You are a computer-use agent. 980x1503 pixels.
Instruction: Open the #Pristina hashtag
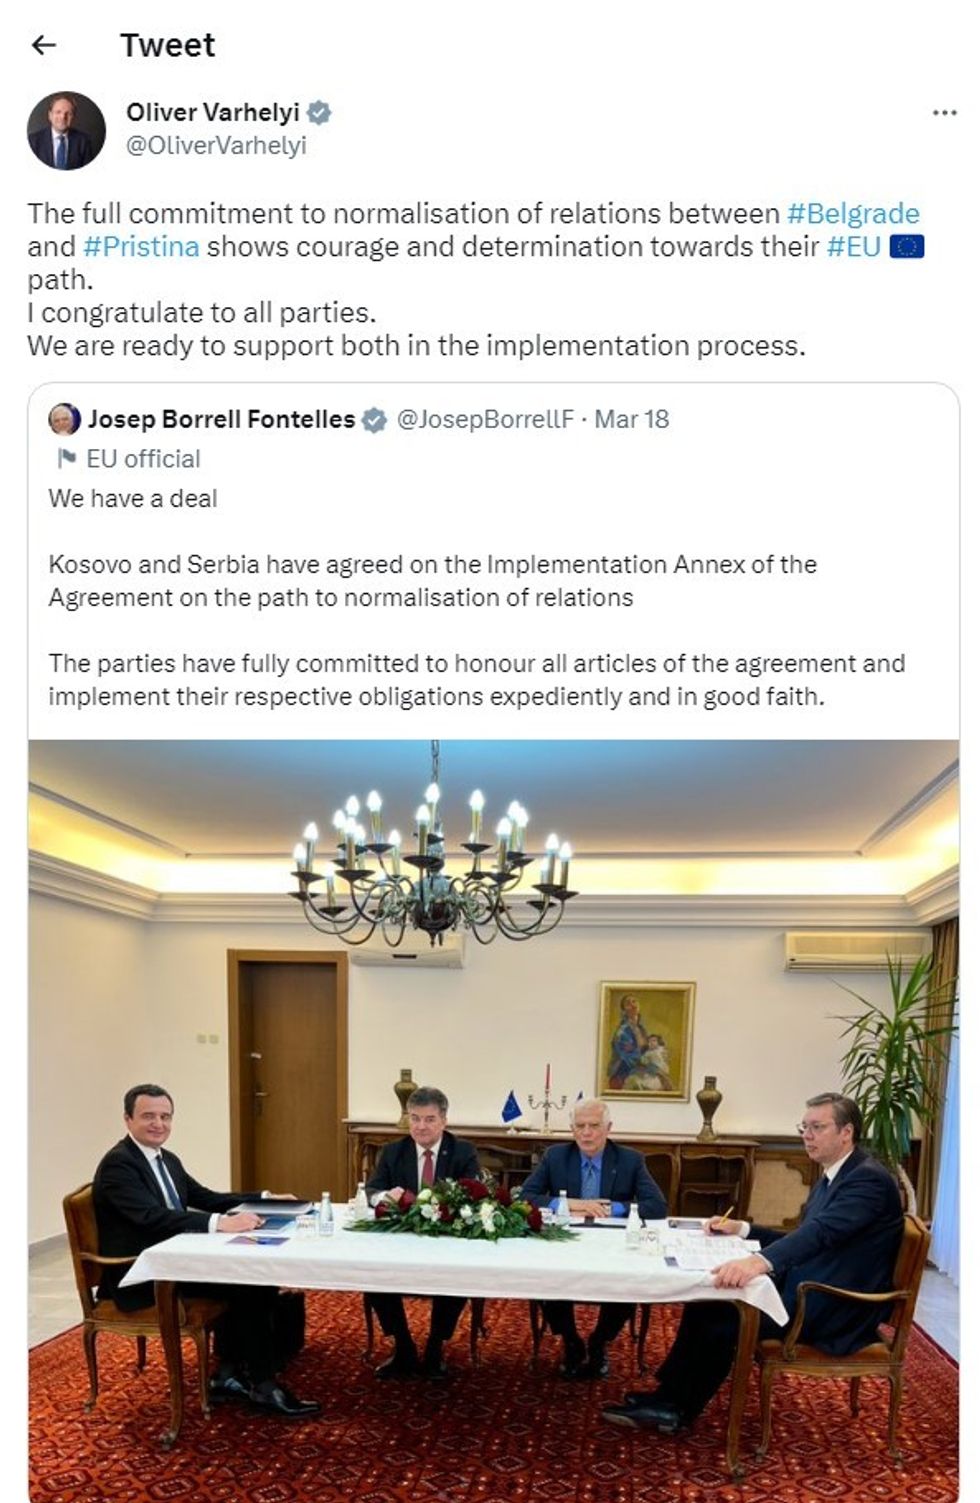point(141,246)
